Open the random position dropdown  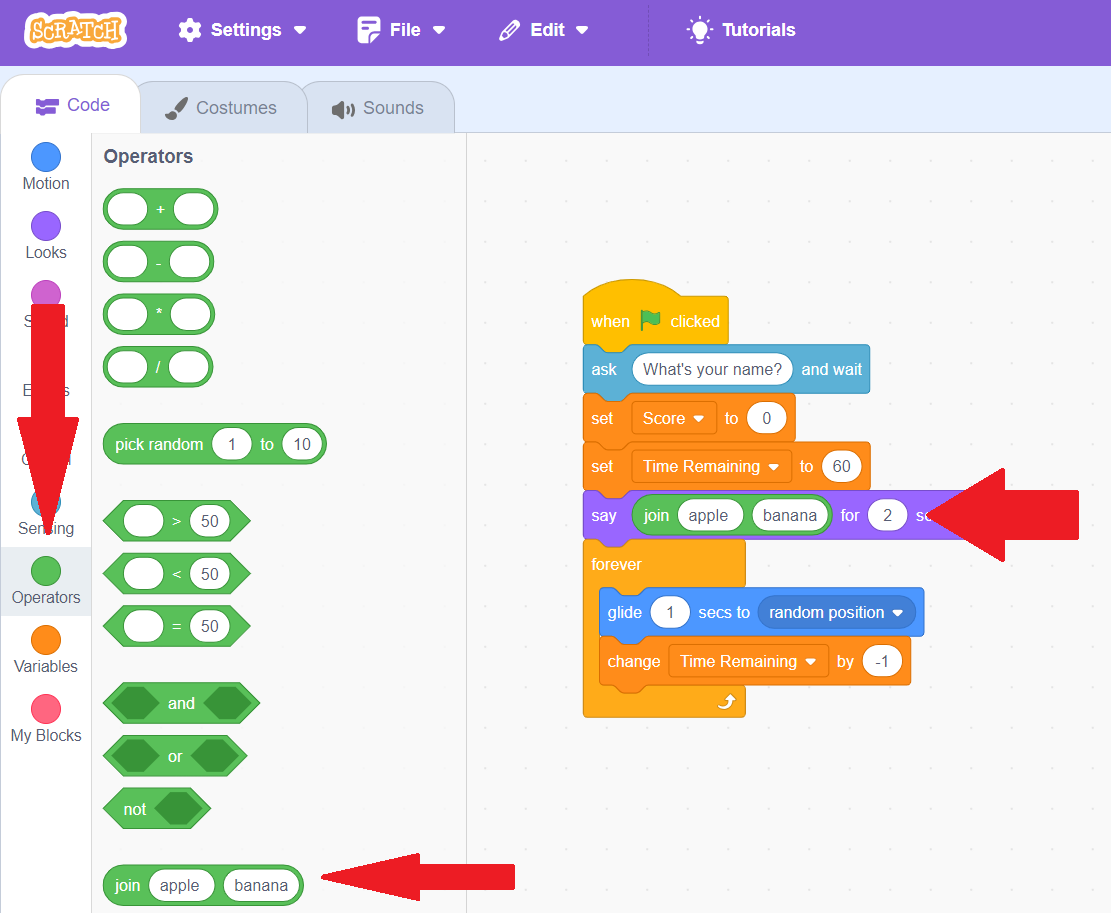(836, 613)
